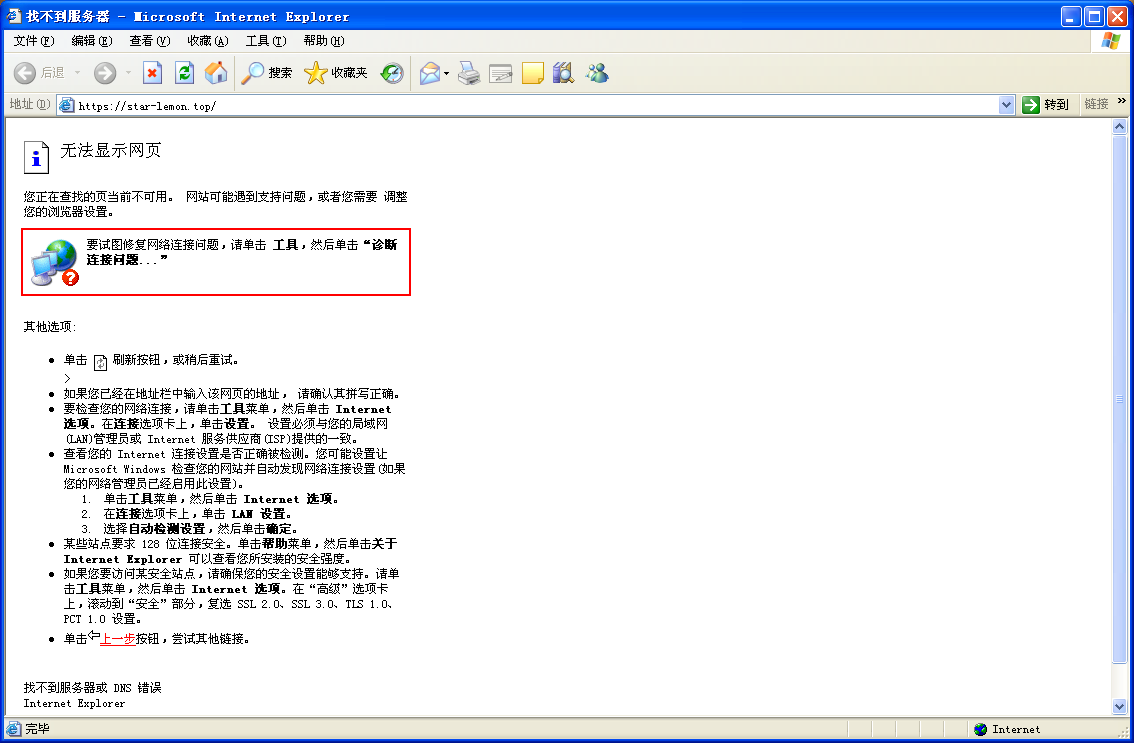Open the 收藏(A) menu

point(208,41)
